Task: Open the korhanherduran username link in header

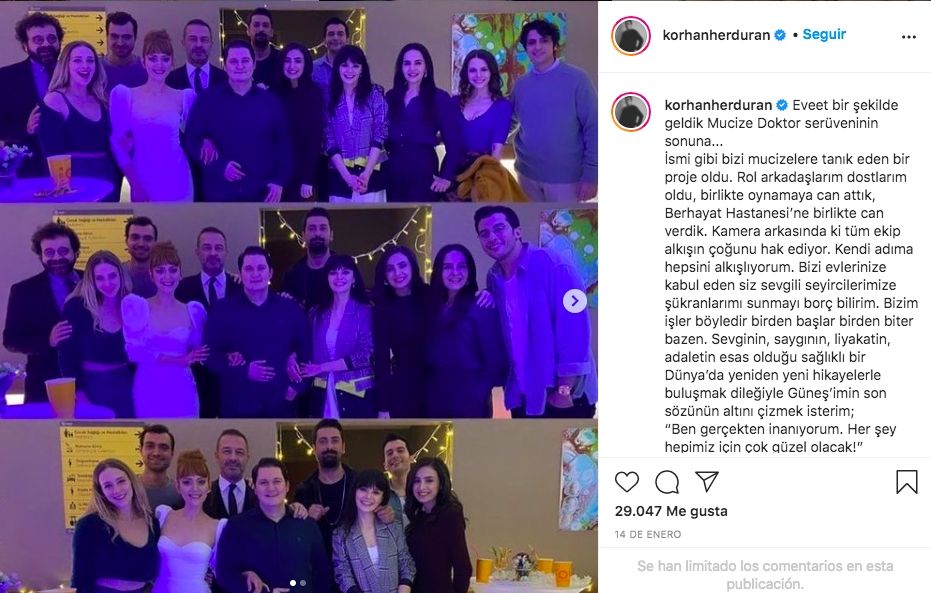Action: coord(716,35)
